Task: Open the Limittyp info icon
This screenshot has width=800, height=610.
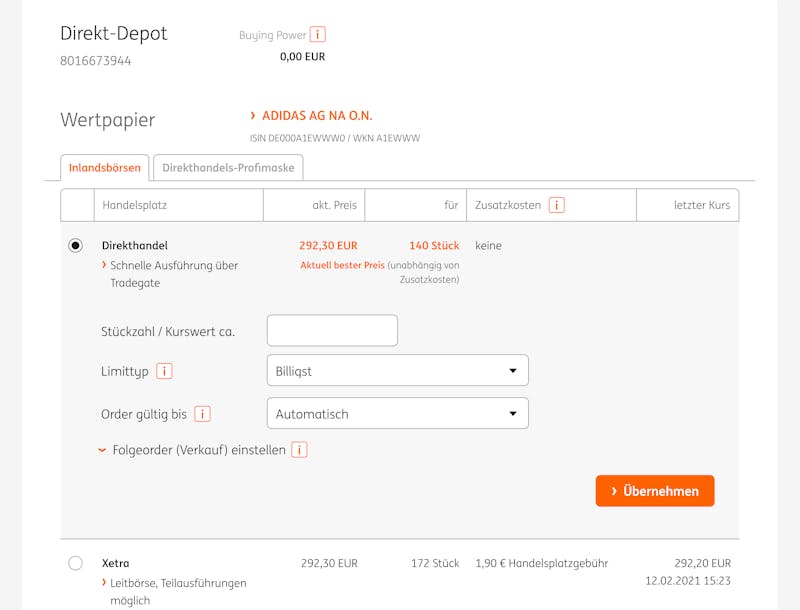Action: (164, 371)
